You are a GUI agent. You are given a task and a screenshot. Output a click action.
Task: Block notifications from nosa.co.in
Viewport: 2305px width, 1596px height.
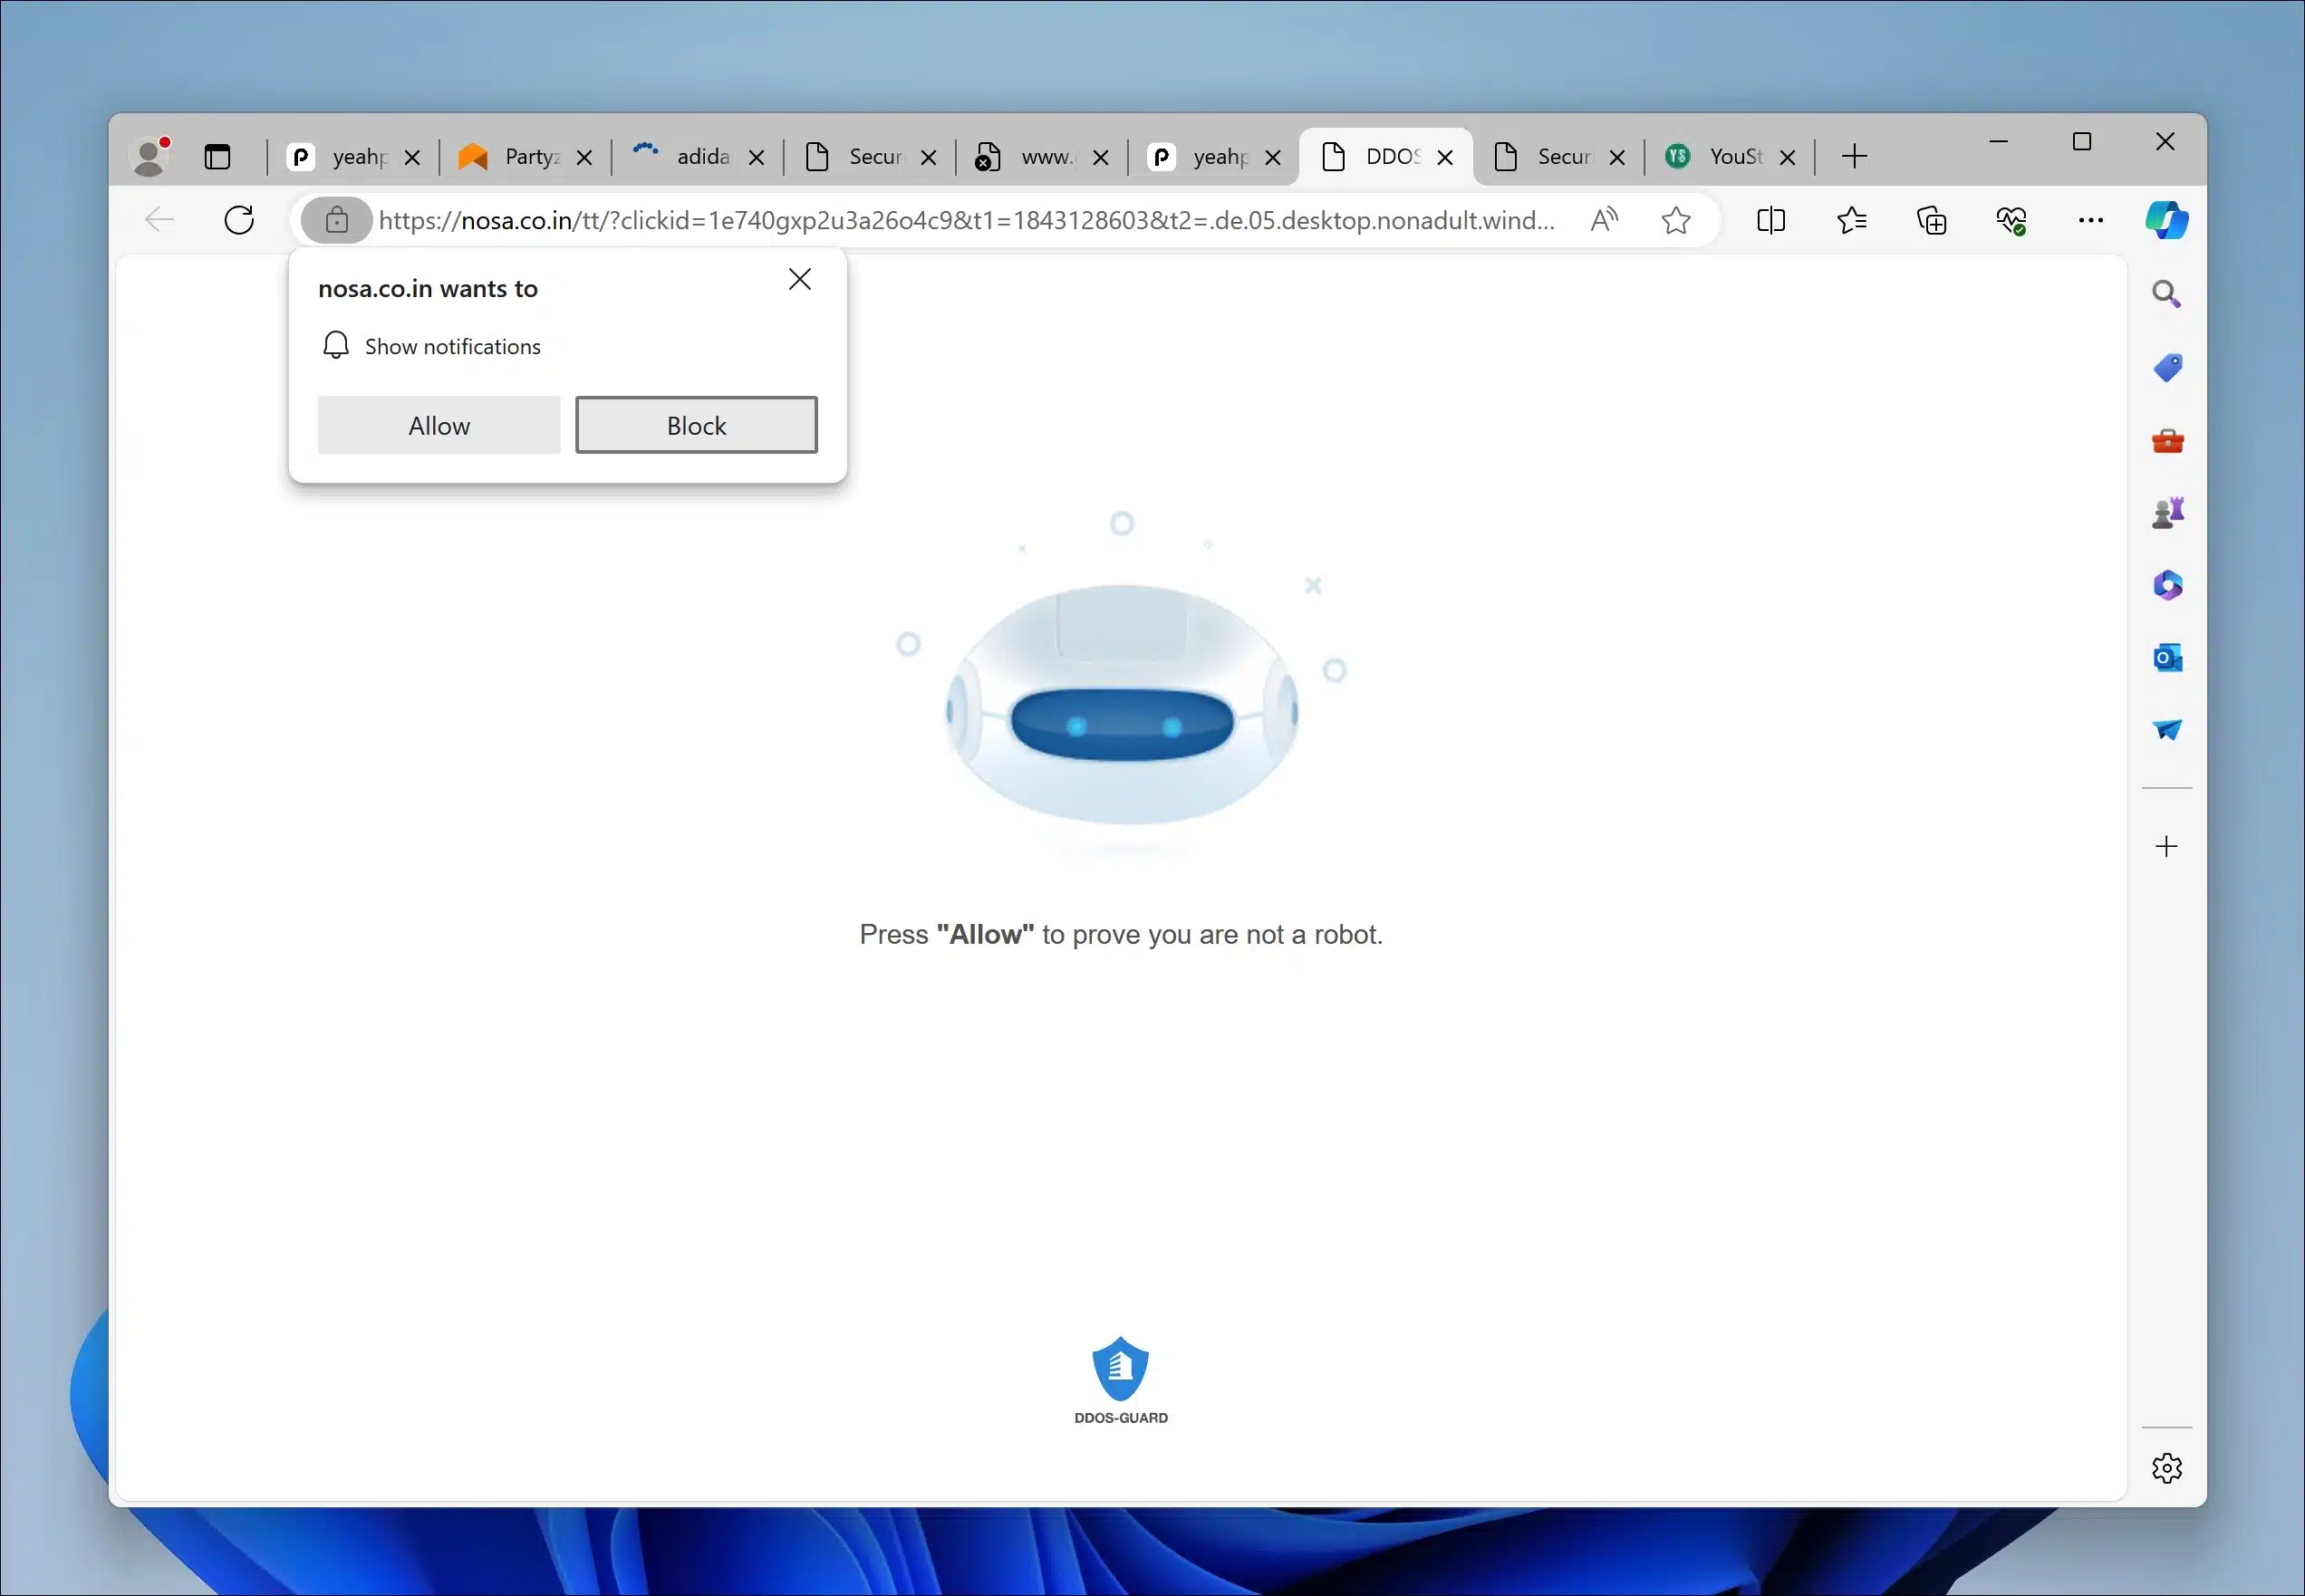point(696,425)
